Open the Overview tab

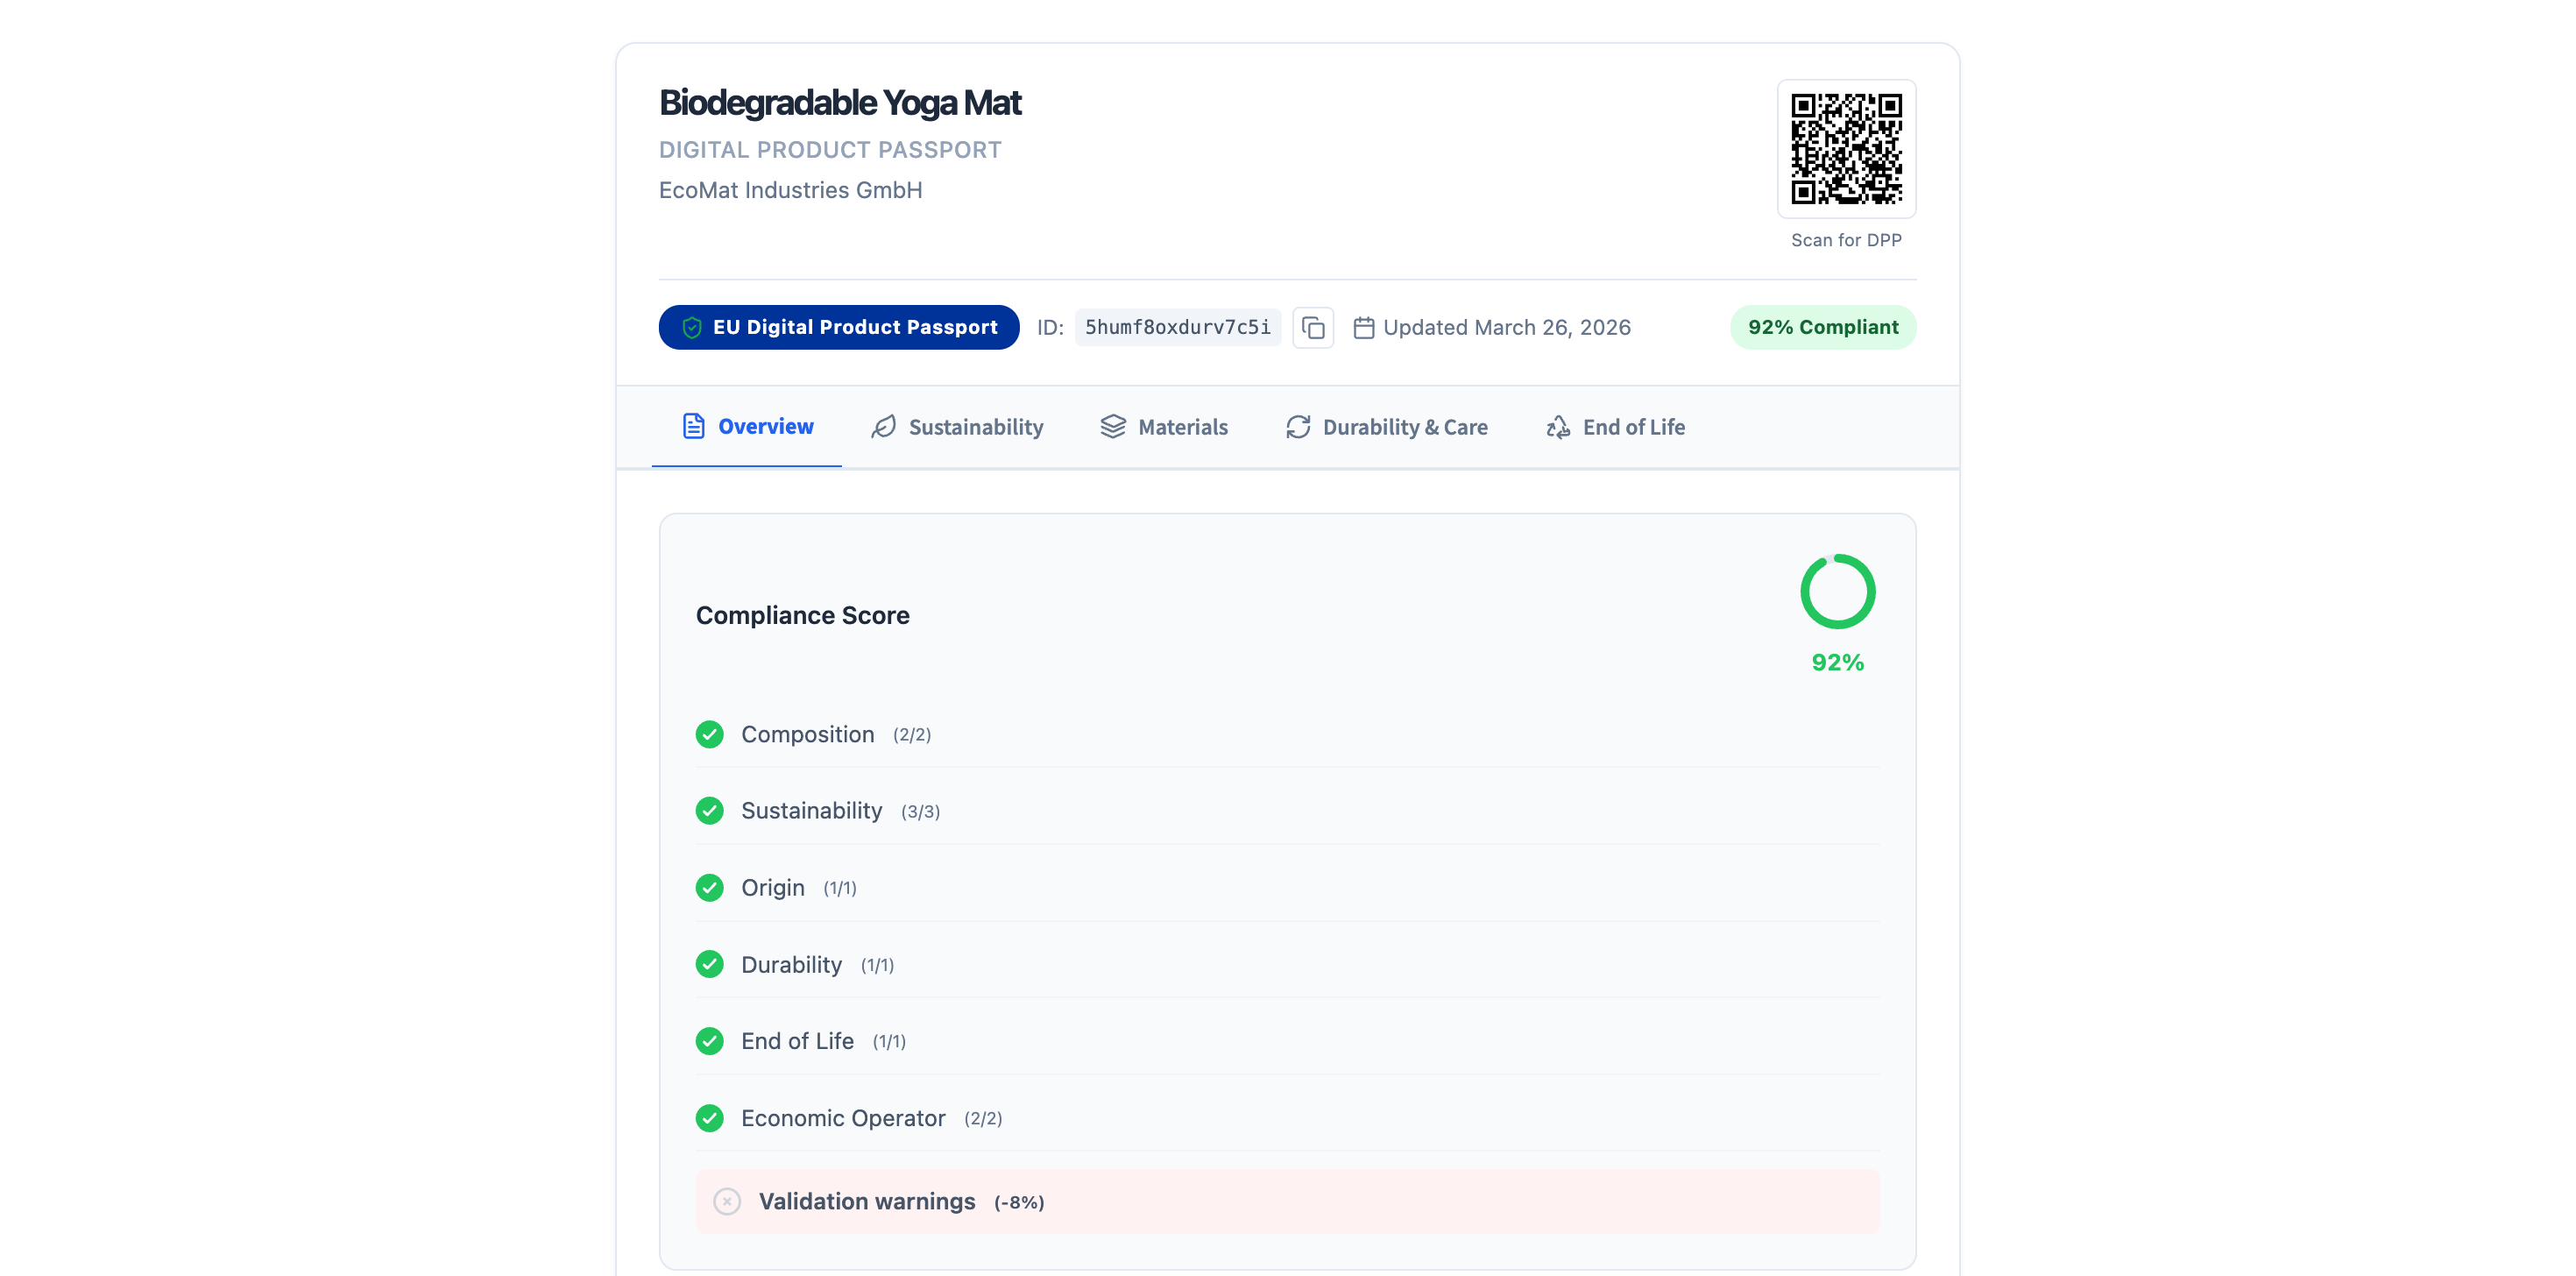(747, 427)
